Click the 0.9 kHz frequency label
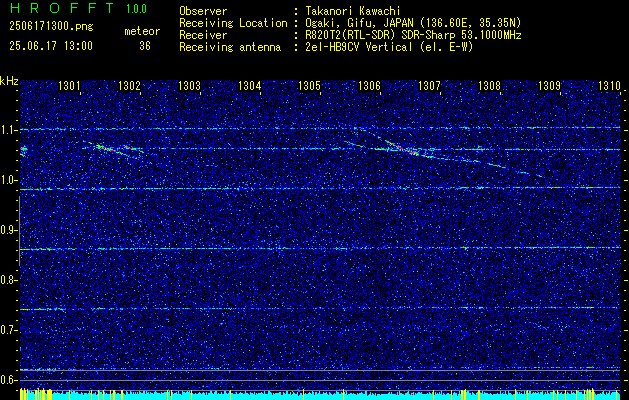Viewport: 629px width, 400px height. point(9,230)
